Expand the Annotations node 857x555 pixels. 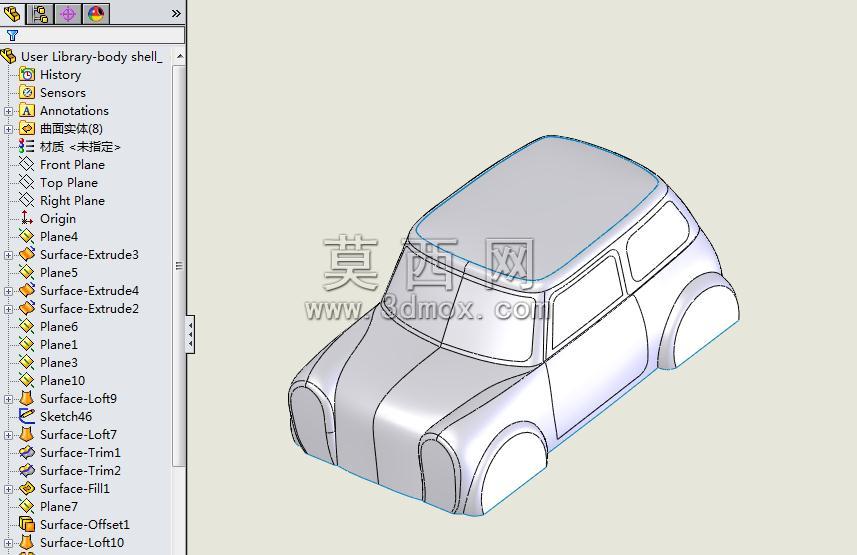coord(8,111)
